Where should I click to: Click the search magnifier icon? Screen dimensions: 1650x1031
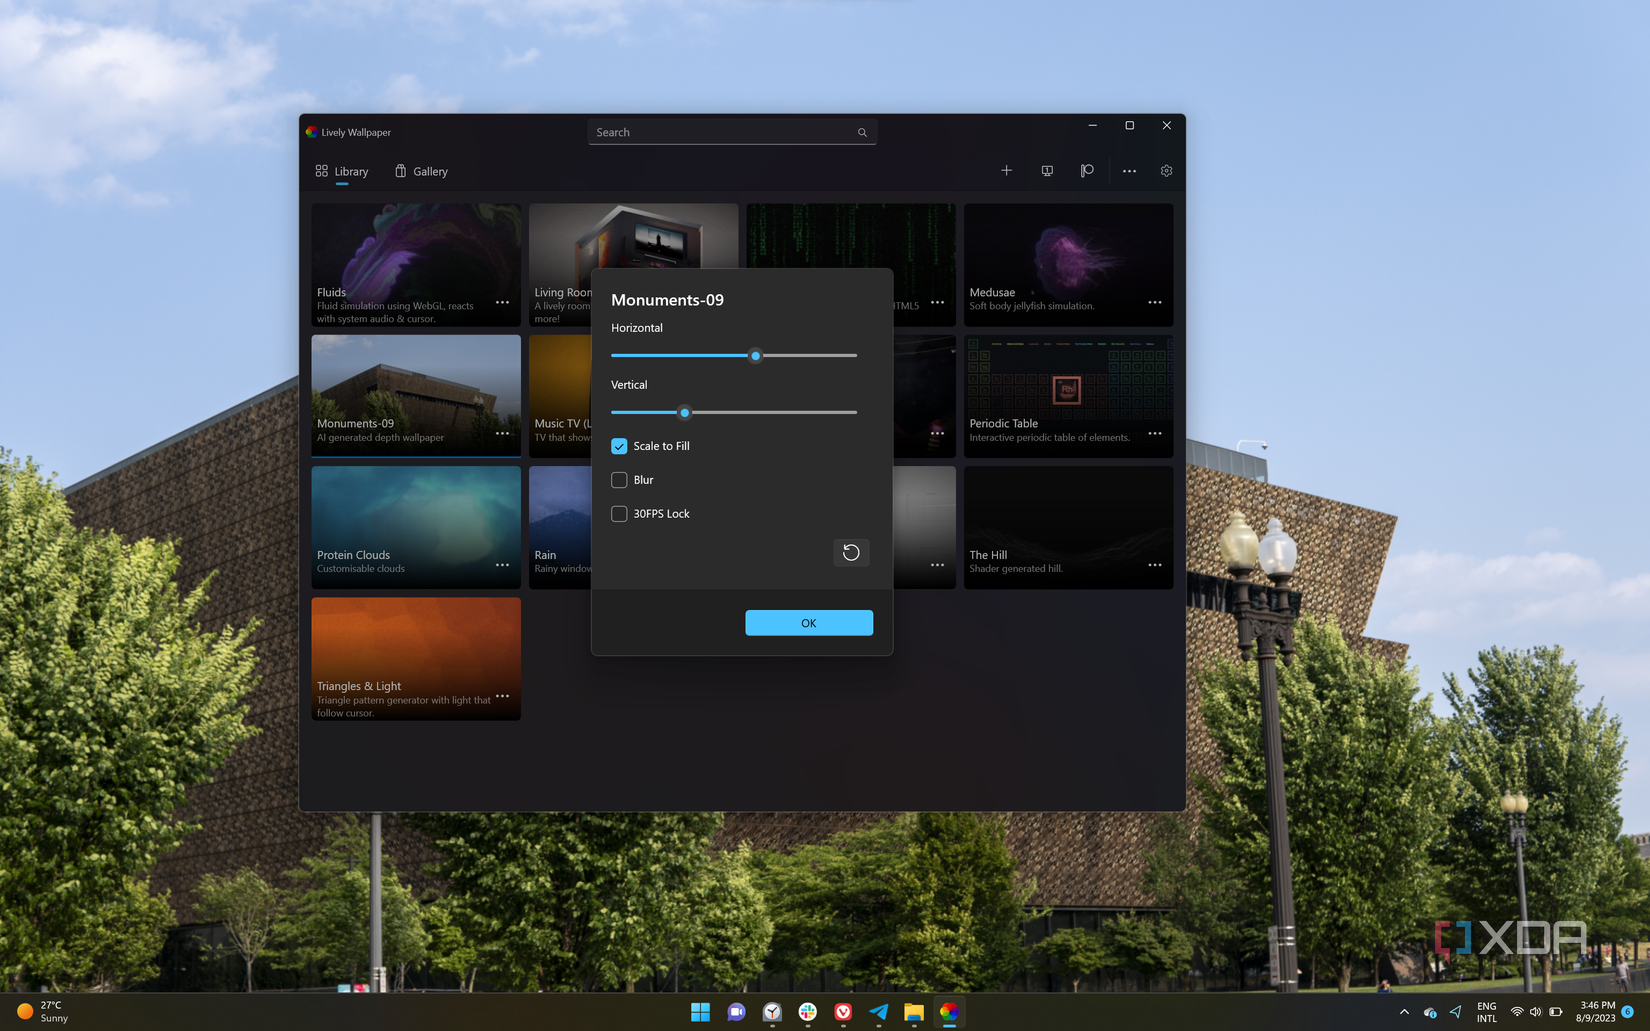pyautogui.click(x=862, y=133)
